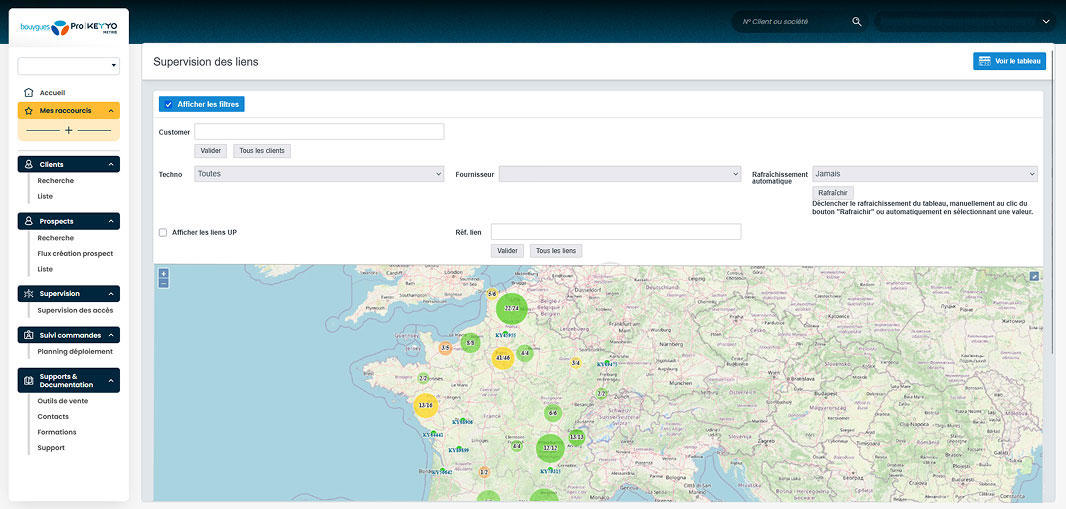Open the Techno dropdown showing Toutes
Viewport: 1066px width, 509px height.
pos(319,174)
